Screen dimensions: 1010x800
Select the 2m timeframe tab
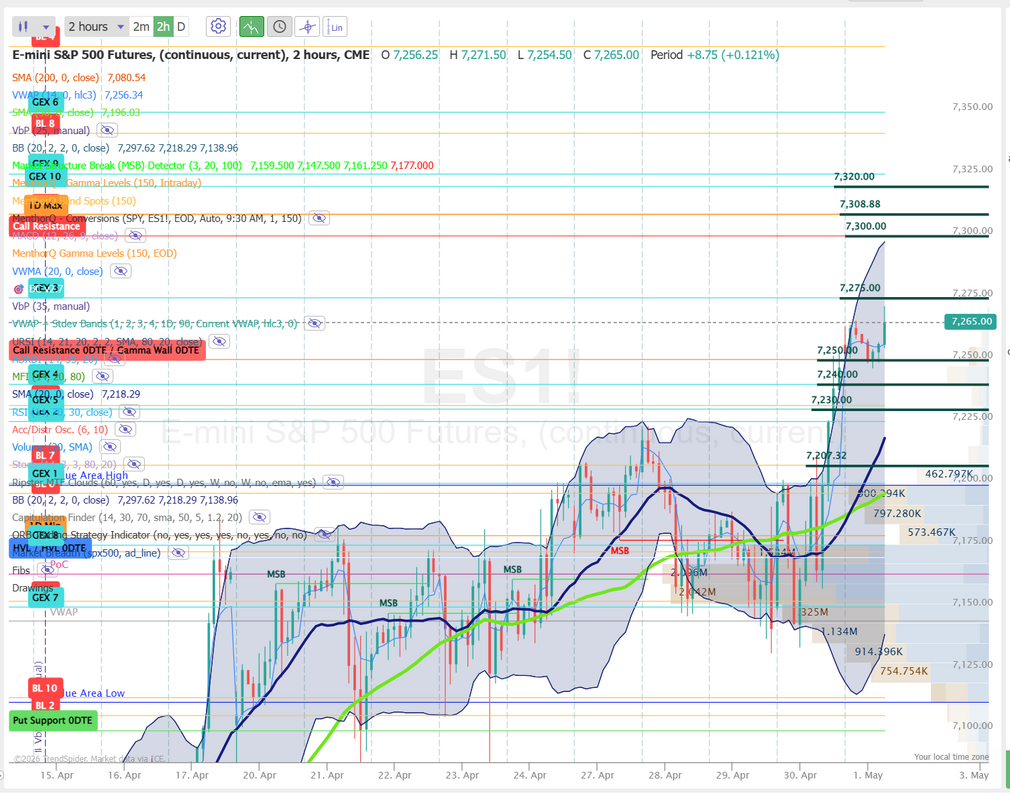tap(141, 26)
